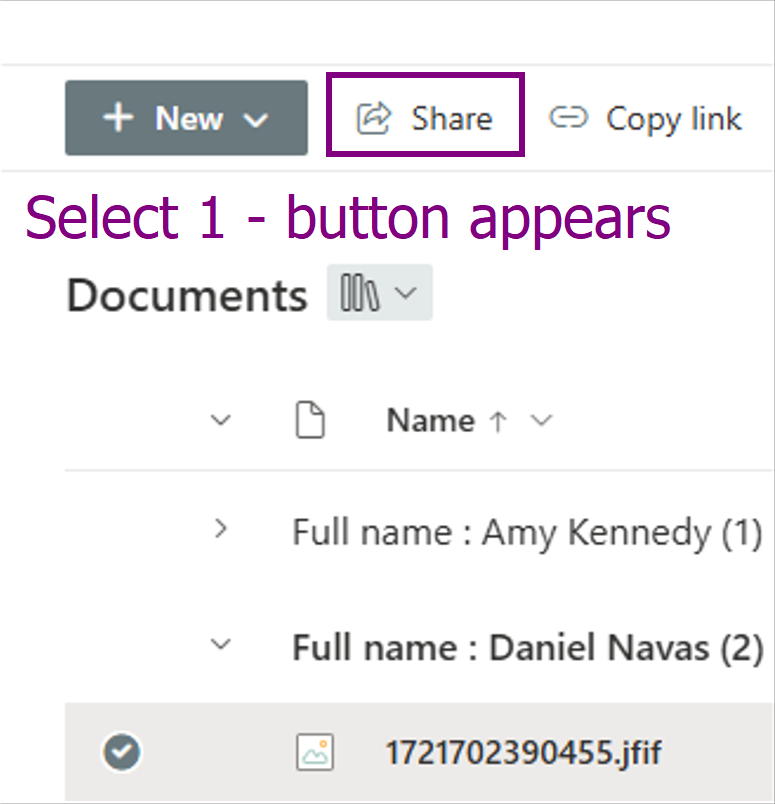Click the Share button

425,118
